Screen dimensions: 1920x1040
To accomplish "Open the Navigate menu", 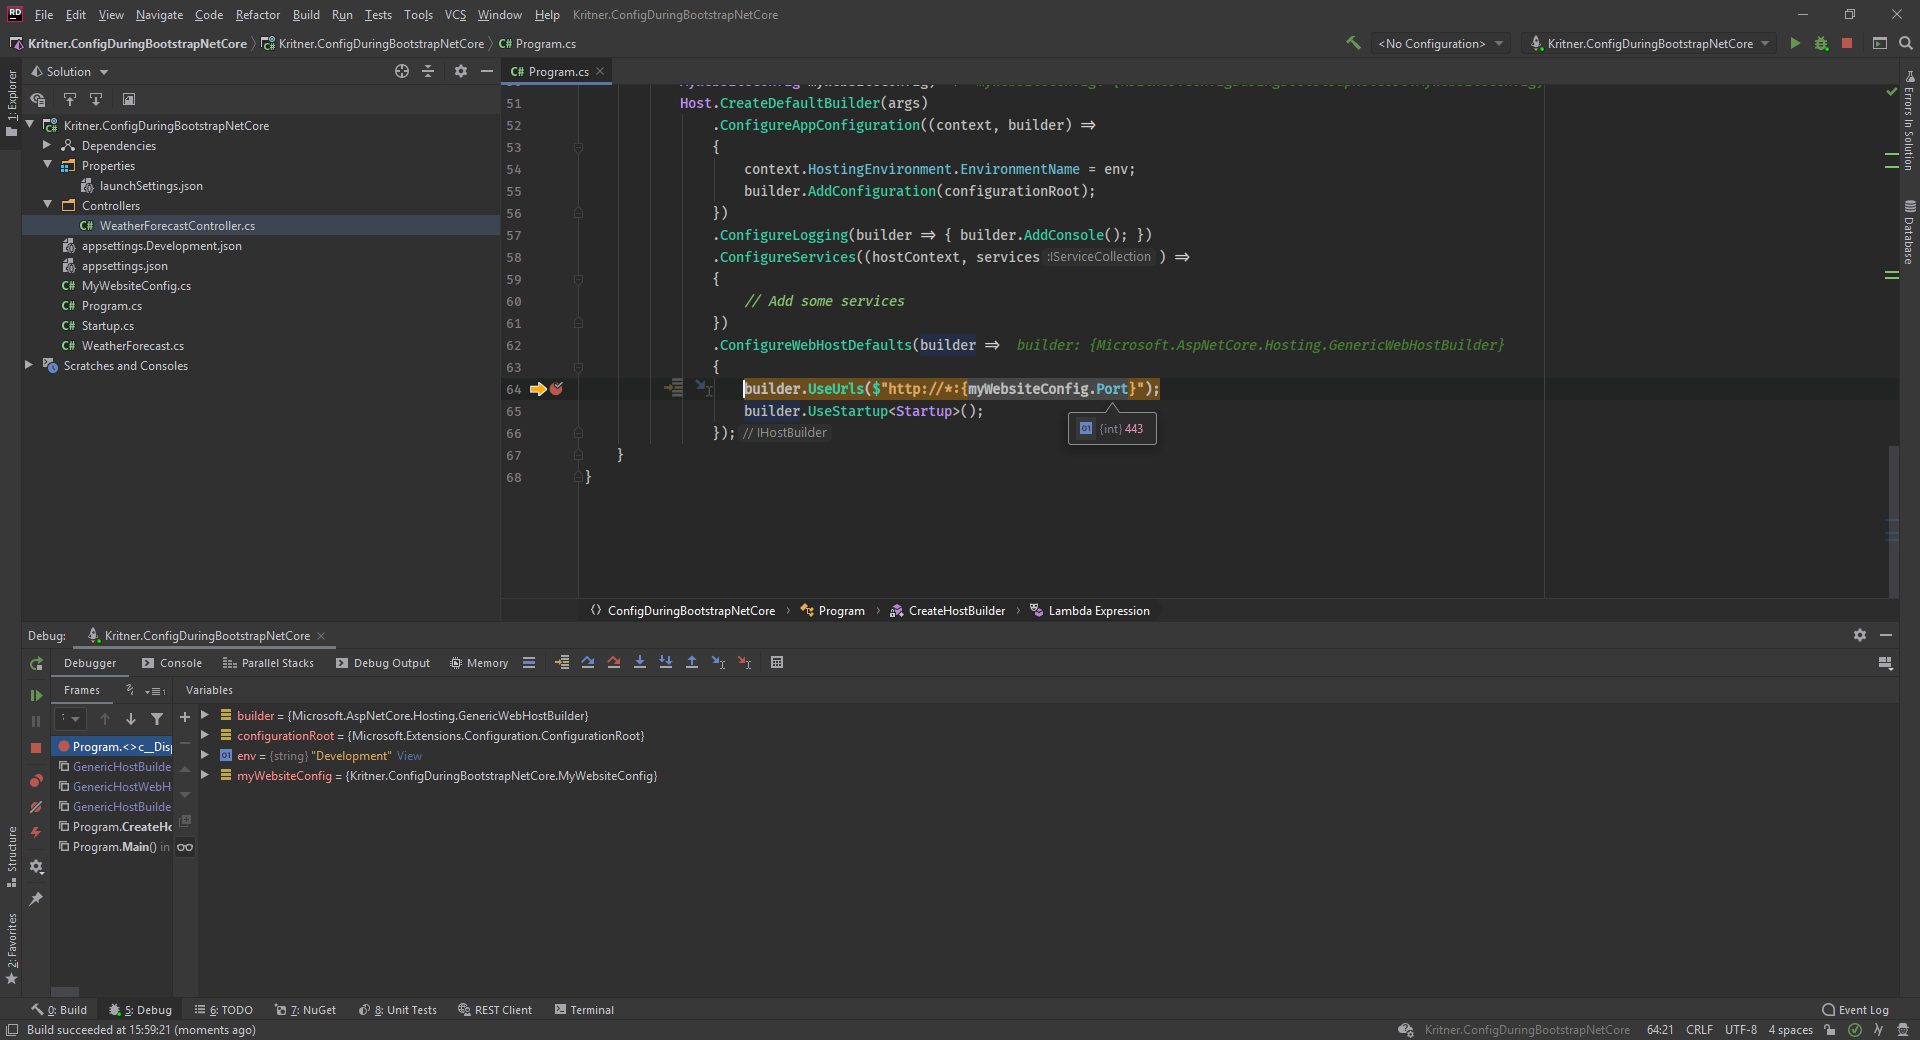I will tap(158, 14).
